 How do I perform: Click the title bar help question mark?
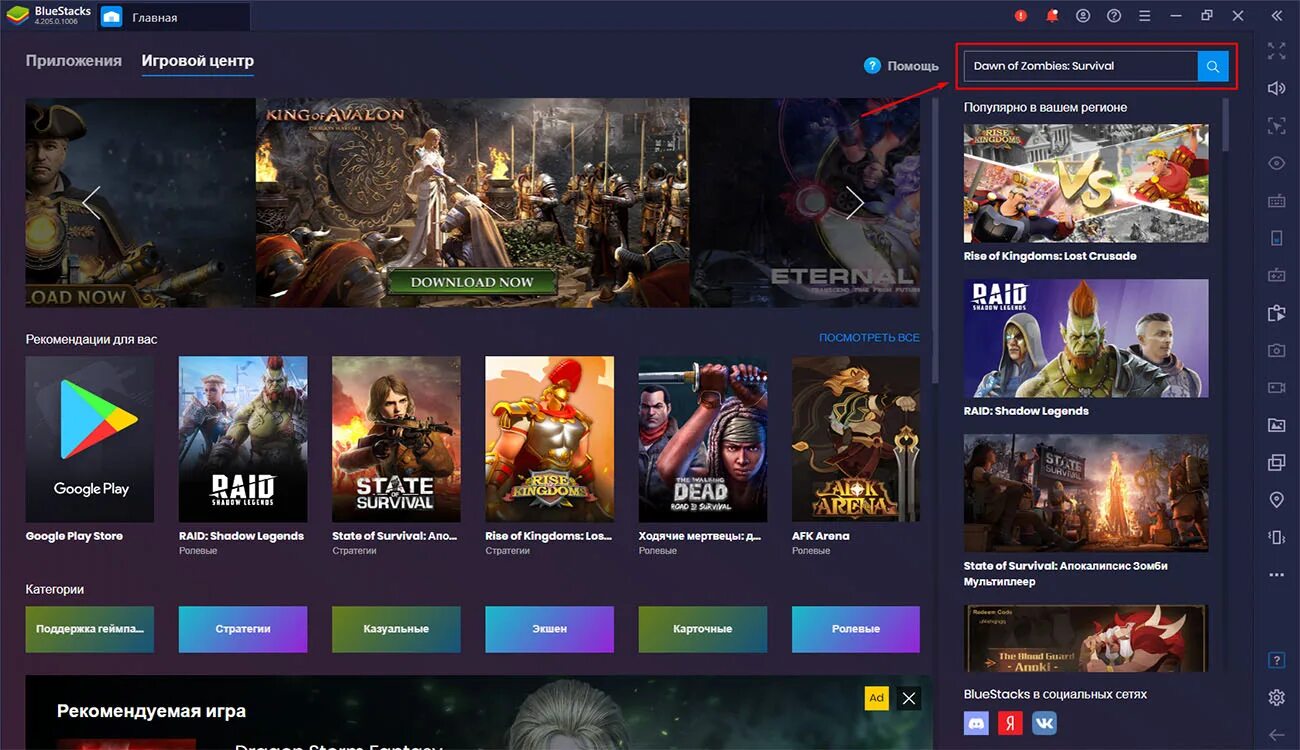1114,16
